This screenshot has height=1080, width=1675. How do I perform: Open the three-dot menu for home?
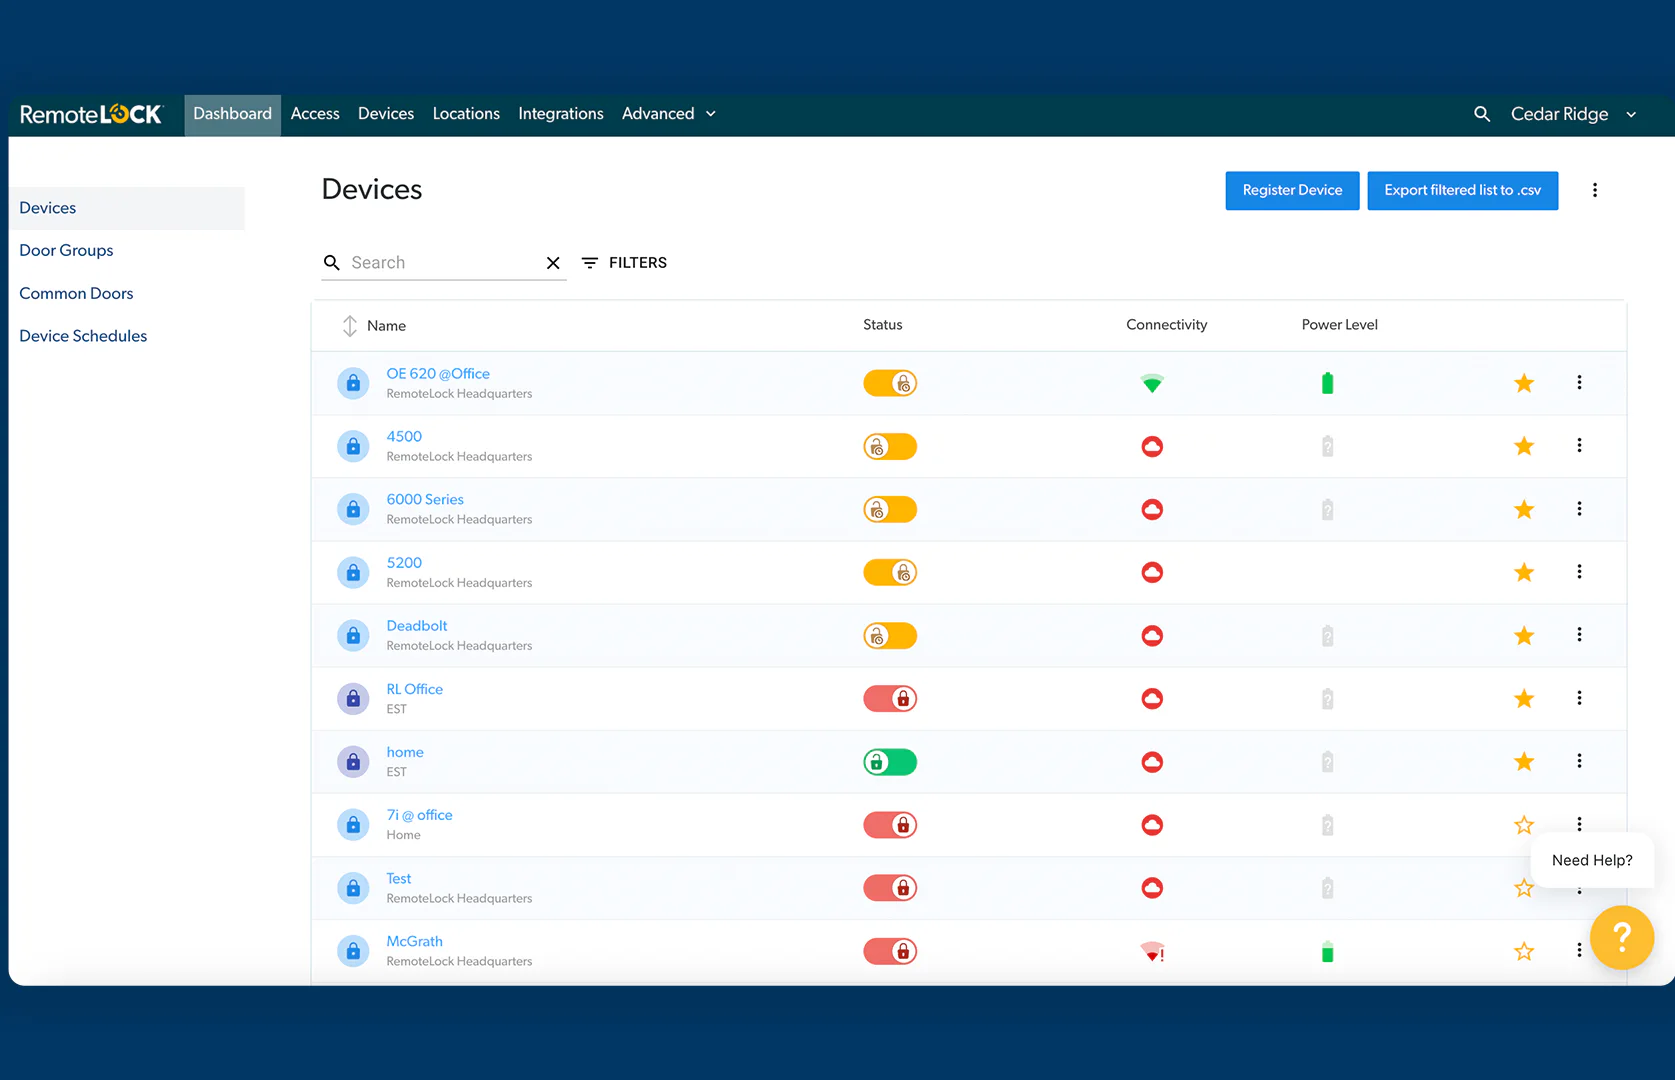(1579, 761)
